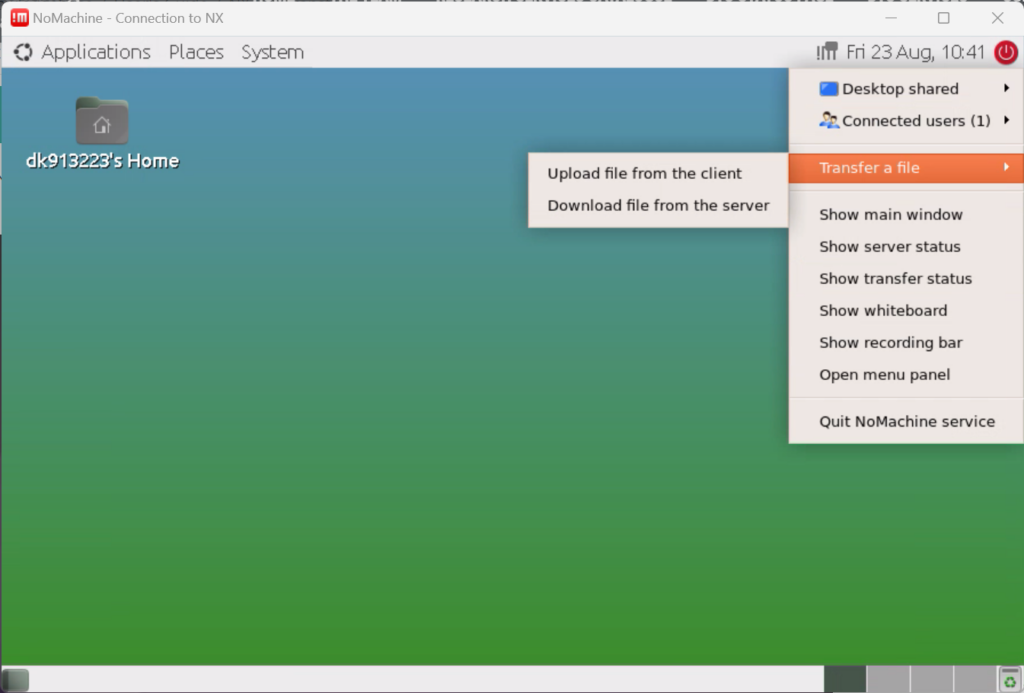Click the Trash icon in bottom panel
Screen dimensions: 1024x693
(1010, 678)
